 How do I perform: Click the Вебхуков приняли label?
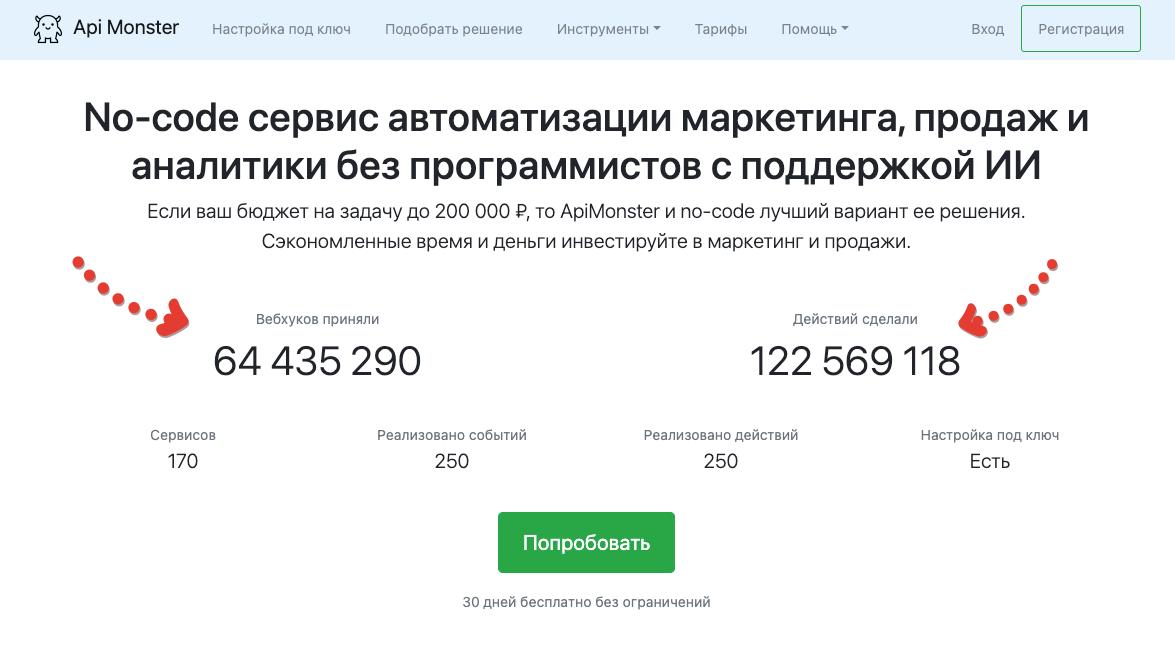click(318, 319)
